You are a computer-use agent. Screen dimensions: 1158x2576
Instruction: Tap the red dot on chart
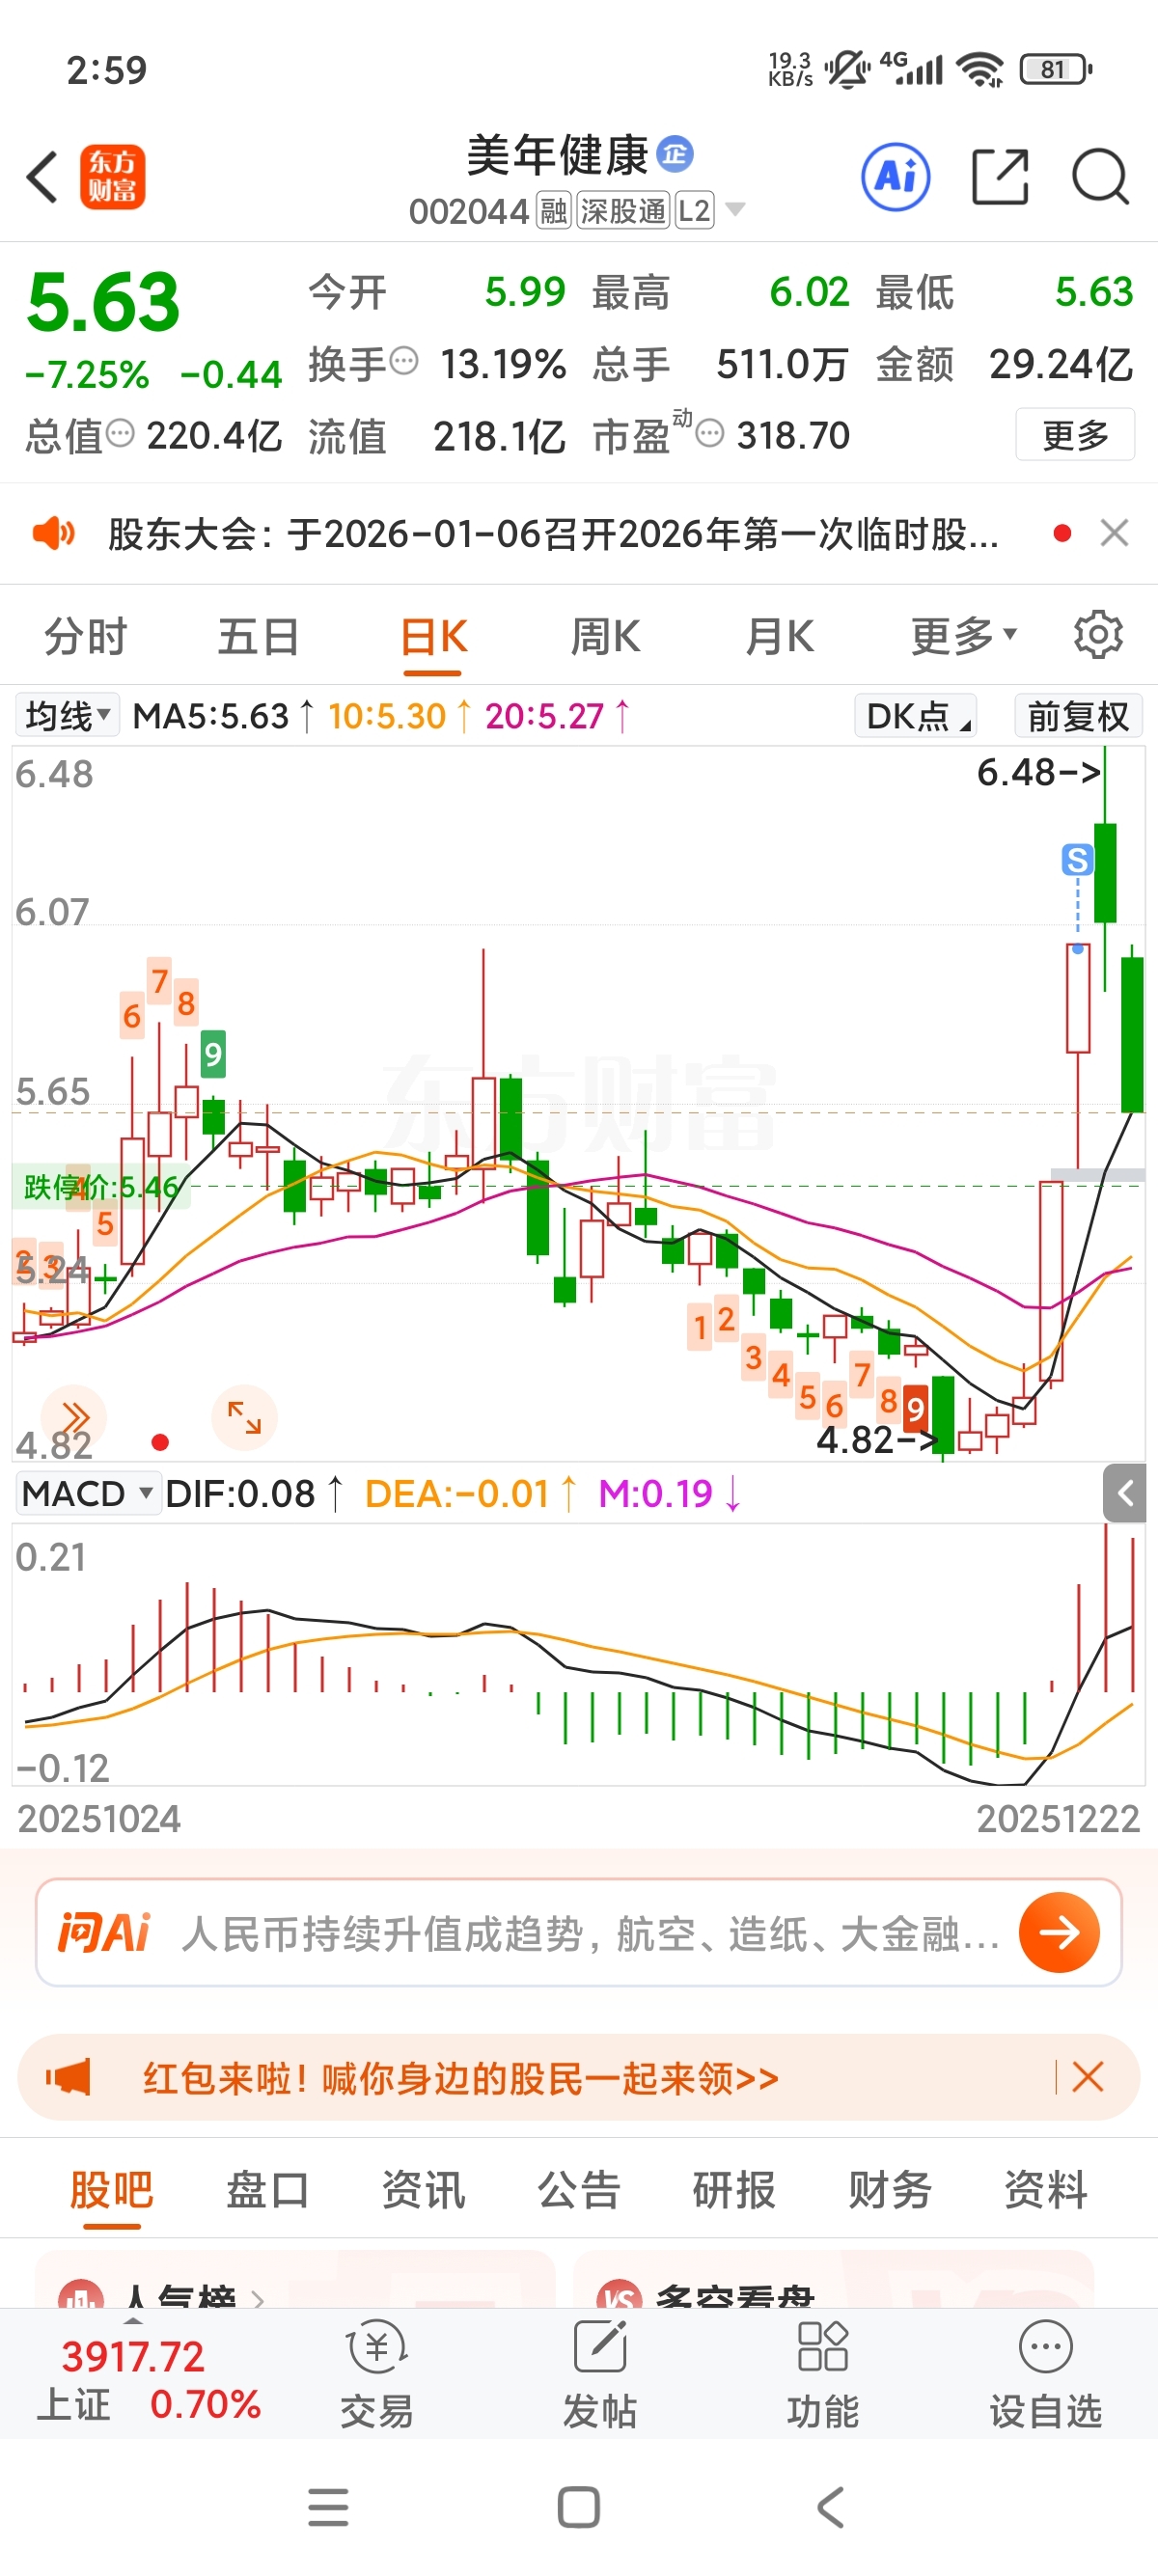[x=160, y=1442]
